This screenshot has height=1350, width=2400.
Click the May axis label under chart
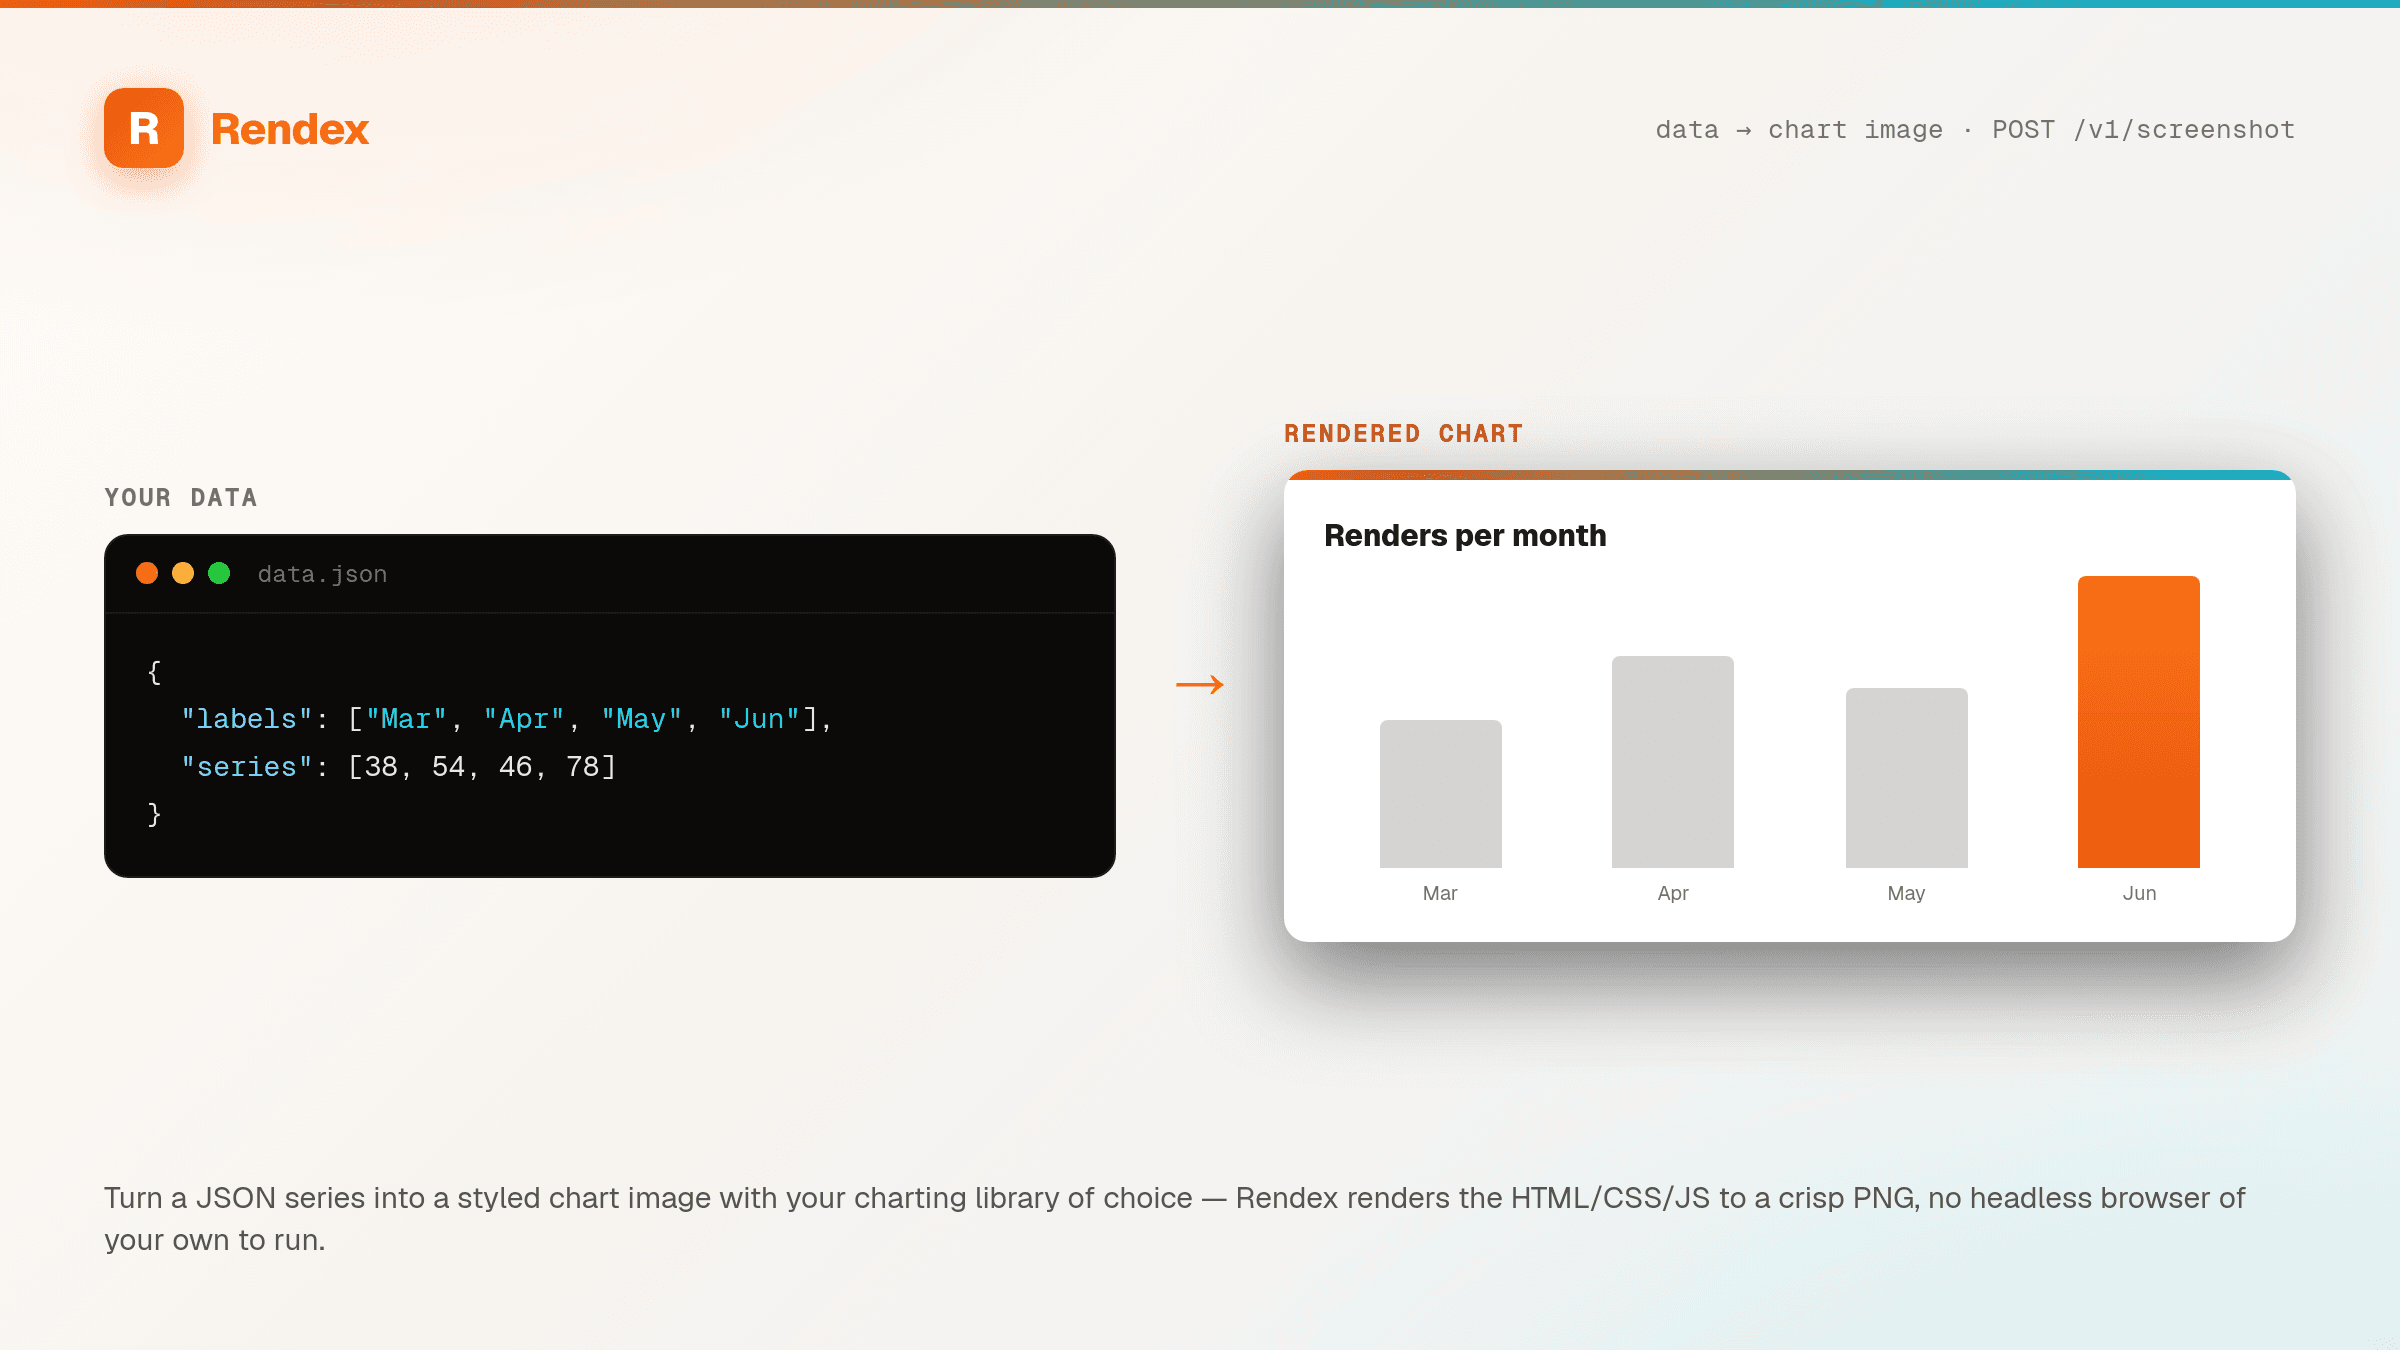1906,893
